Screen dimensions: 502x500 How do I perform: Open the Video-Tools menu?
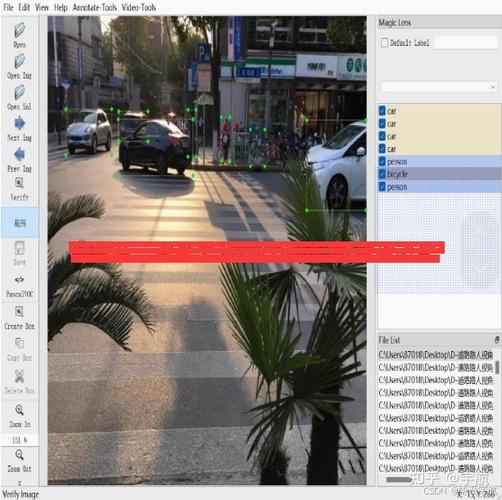pos(139,7)
